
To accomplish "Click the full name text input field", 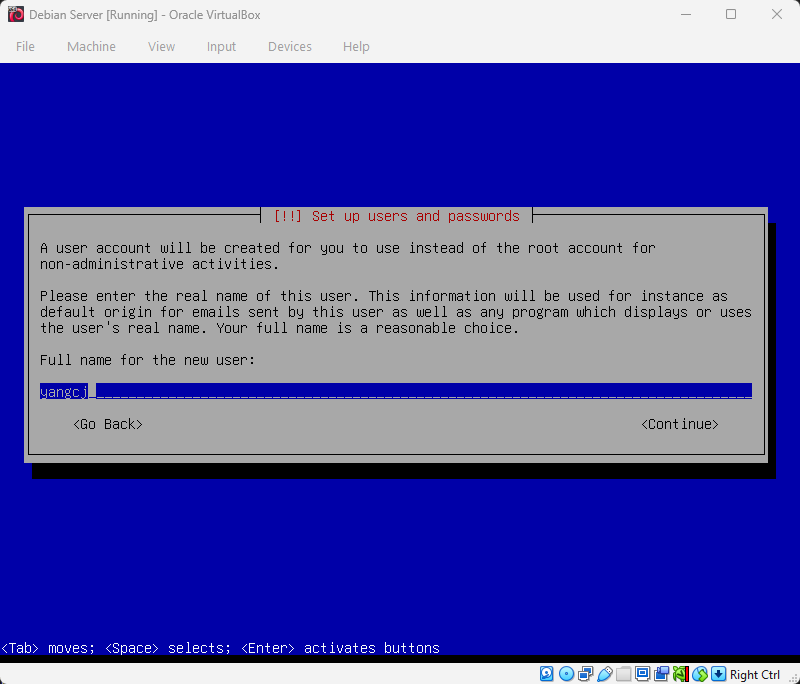I will (395, 391).
